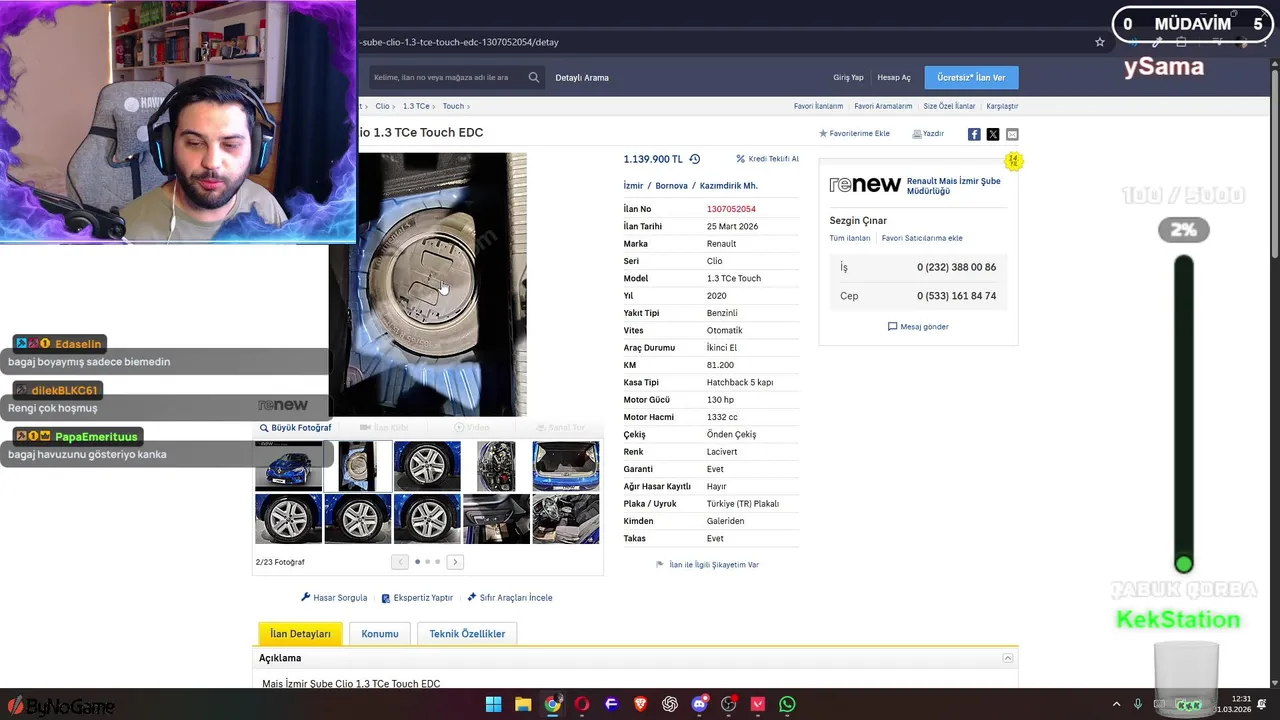Open Kredi Teklifi Al offer
The width and height of the screenshot is (1280, 720).
pyautogui.click(x=767, y=159)
